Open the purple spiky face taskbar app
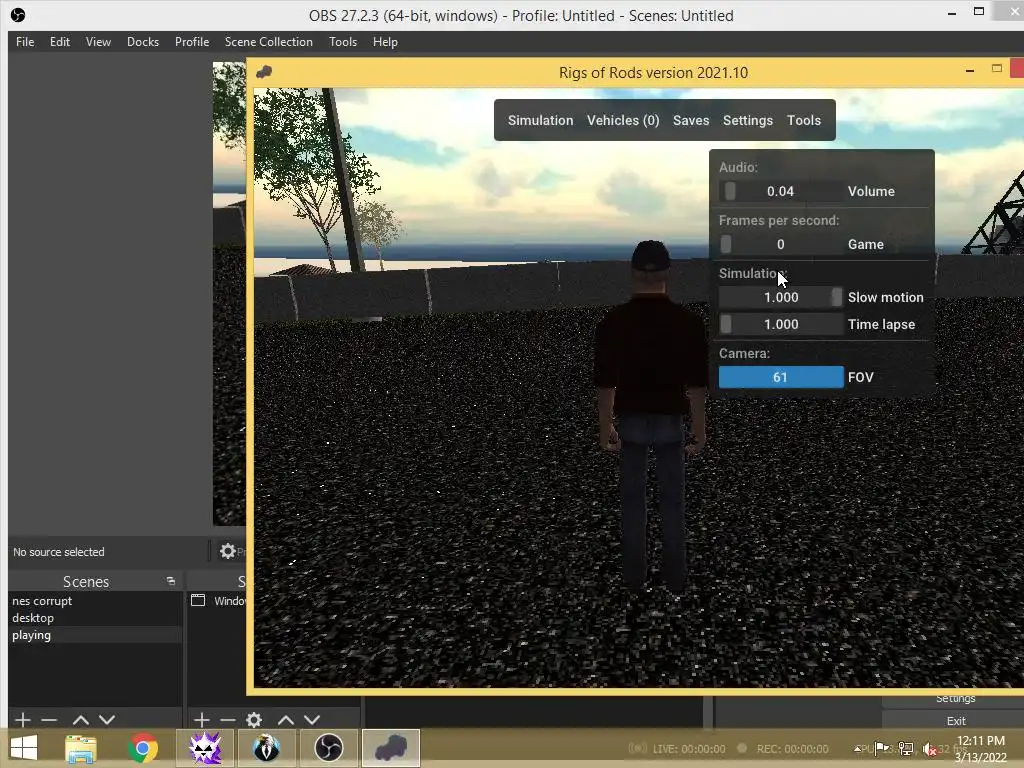1024x768 pixels. [205, 748]
